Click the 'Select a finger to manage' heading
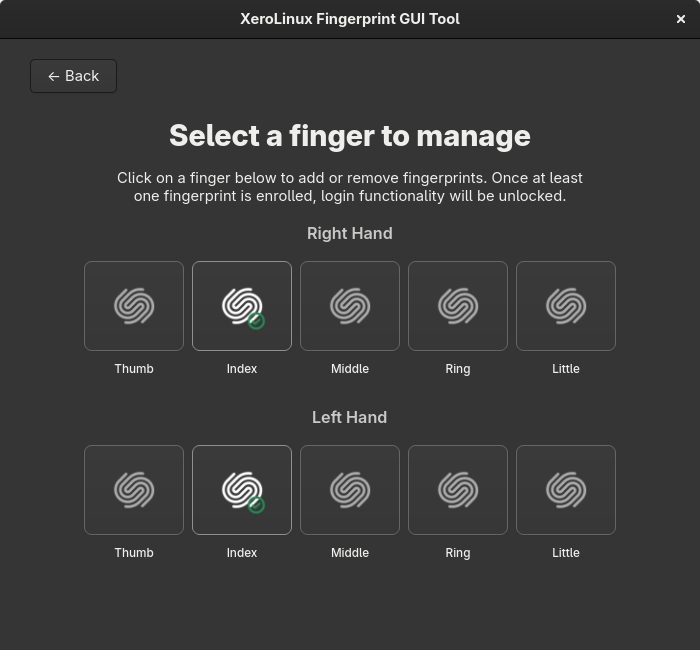This screenshot has width=700, height=650. (x=350, y=136)
